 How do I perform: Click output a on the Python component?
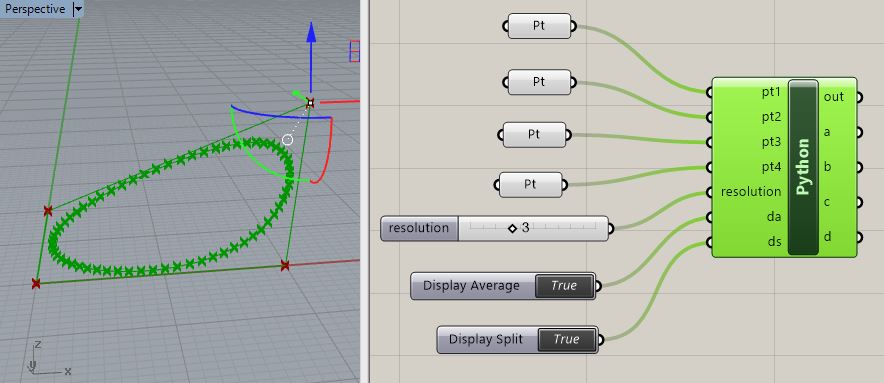pyautogui.click(x=826, y=132)
